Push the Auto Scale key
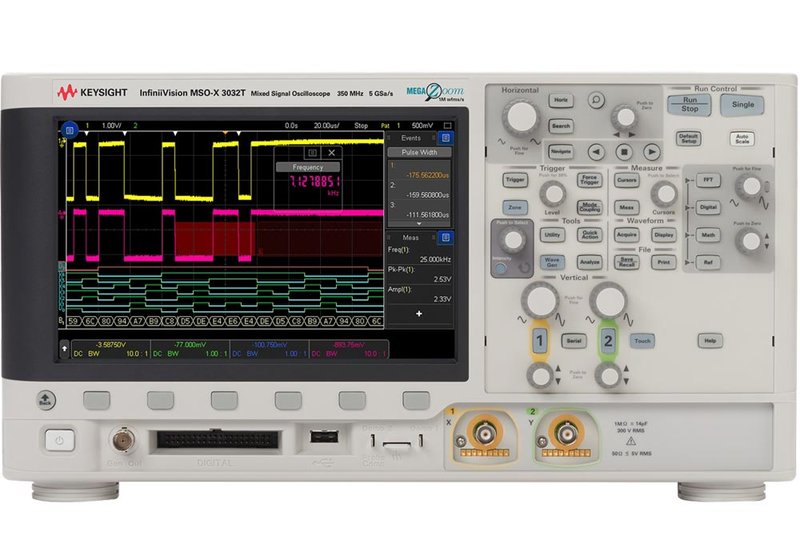The height and width of the screenshot is (560, 800). [742, 138]
